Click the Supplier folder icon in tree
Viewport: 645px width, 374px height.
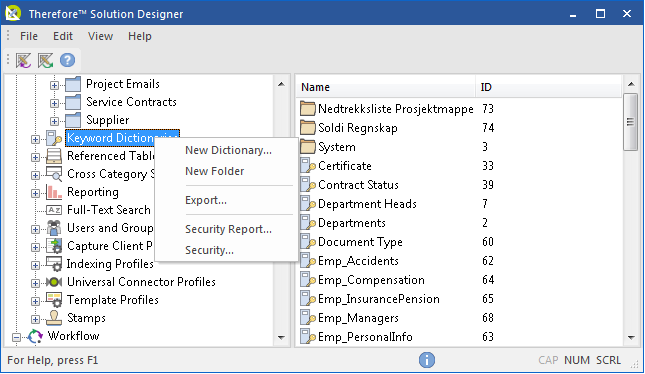(73, 121)
